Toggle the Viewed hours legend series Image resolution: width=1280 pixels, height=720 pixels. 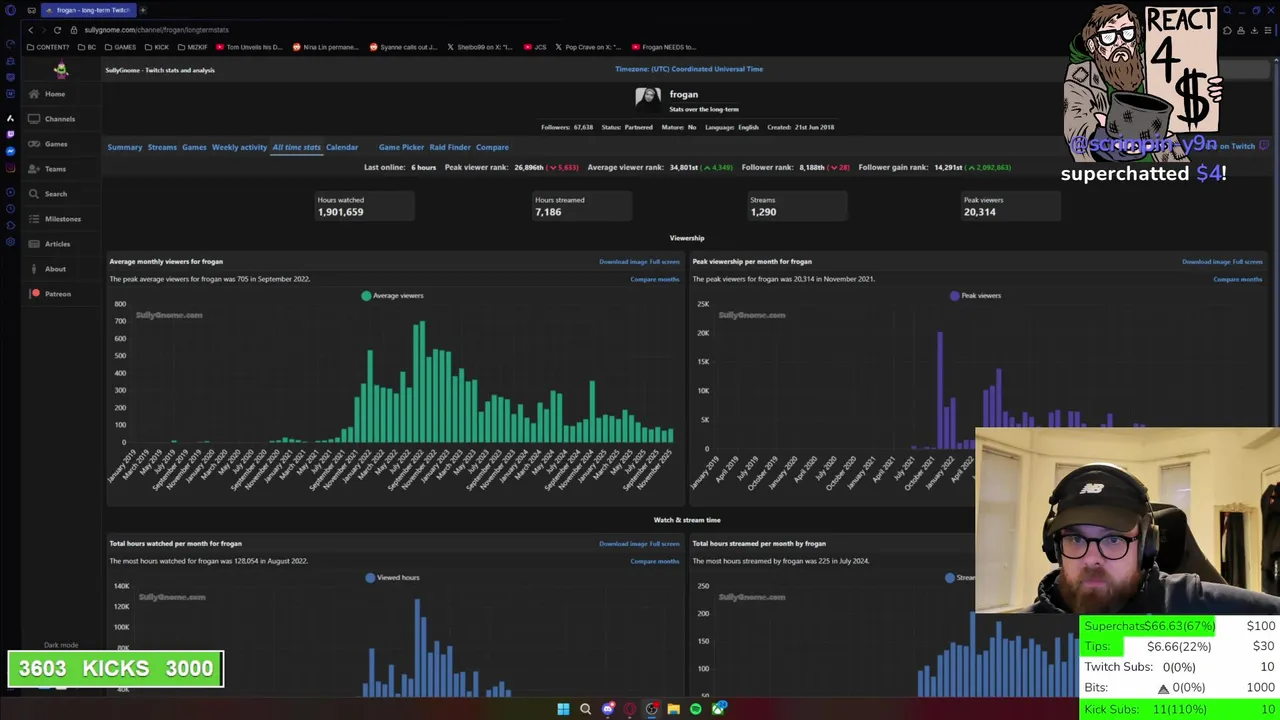point(392,577)
